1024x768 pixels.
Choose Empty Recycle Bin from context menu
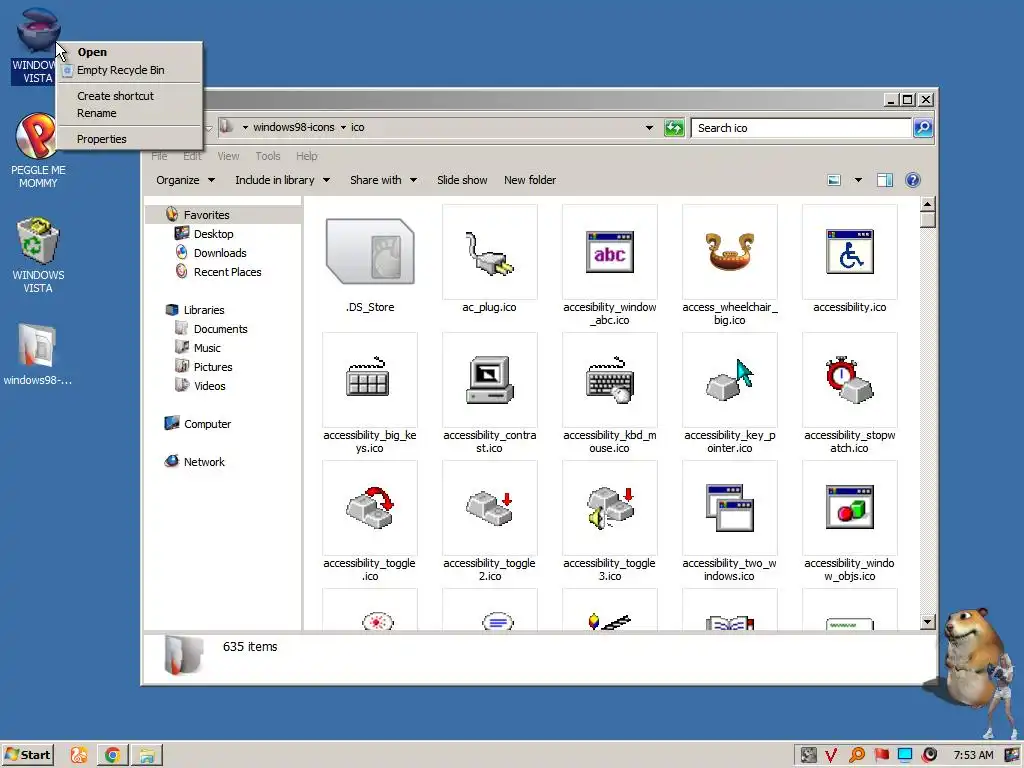click(129, 70)
